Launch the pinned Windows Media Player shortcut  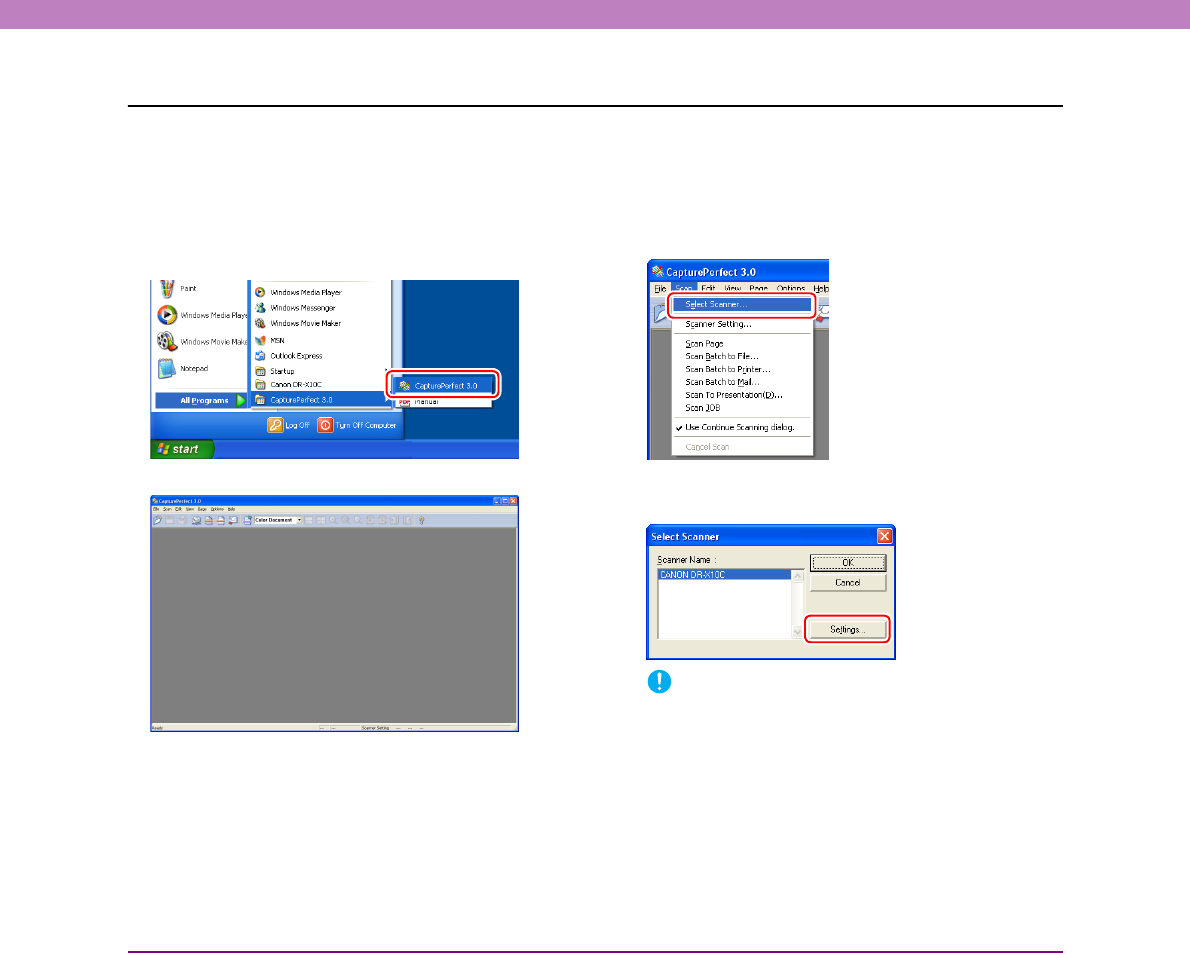[201, 315]
